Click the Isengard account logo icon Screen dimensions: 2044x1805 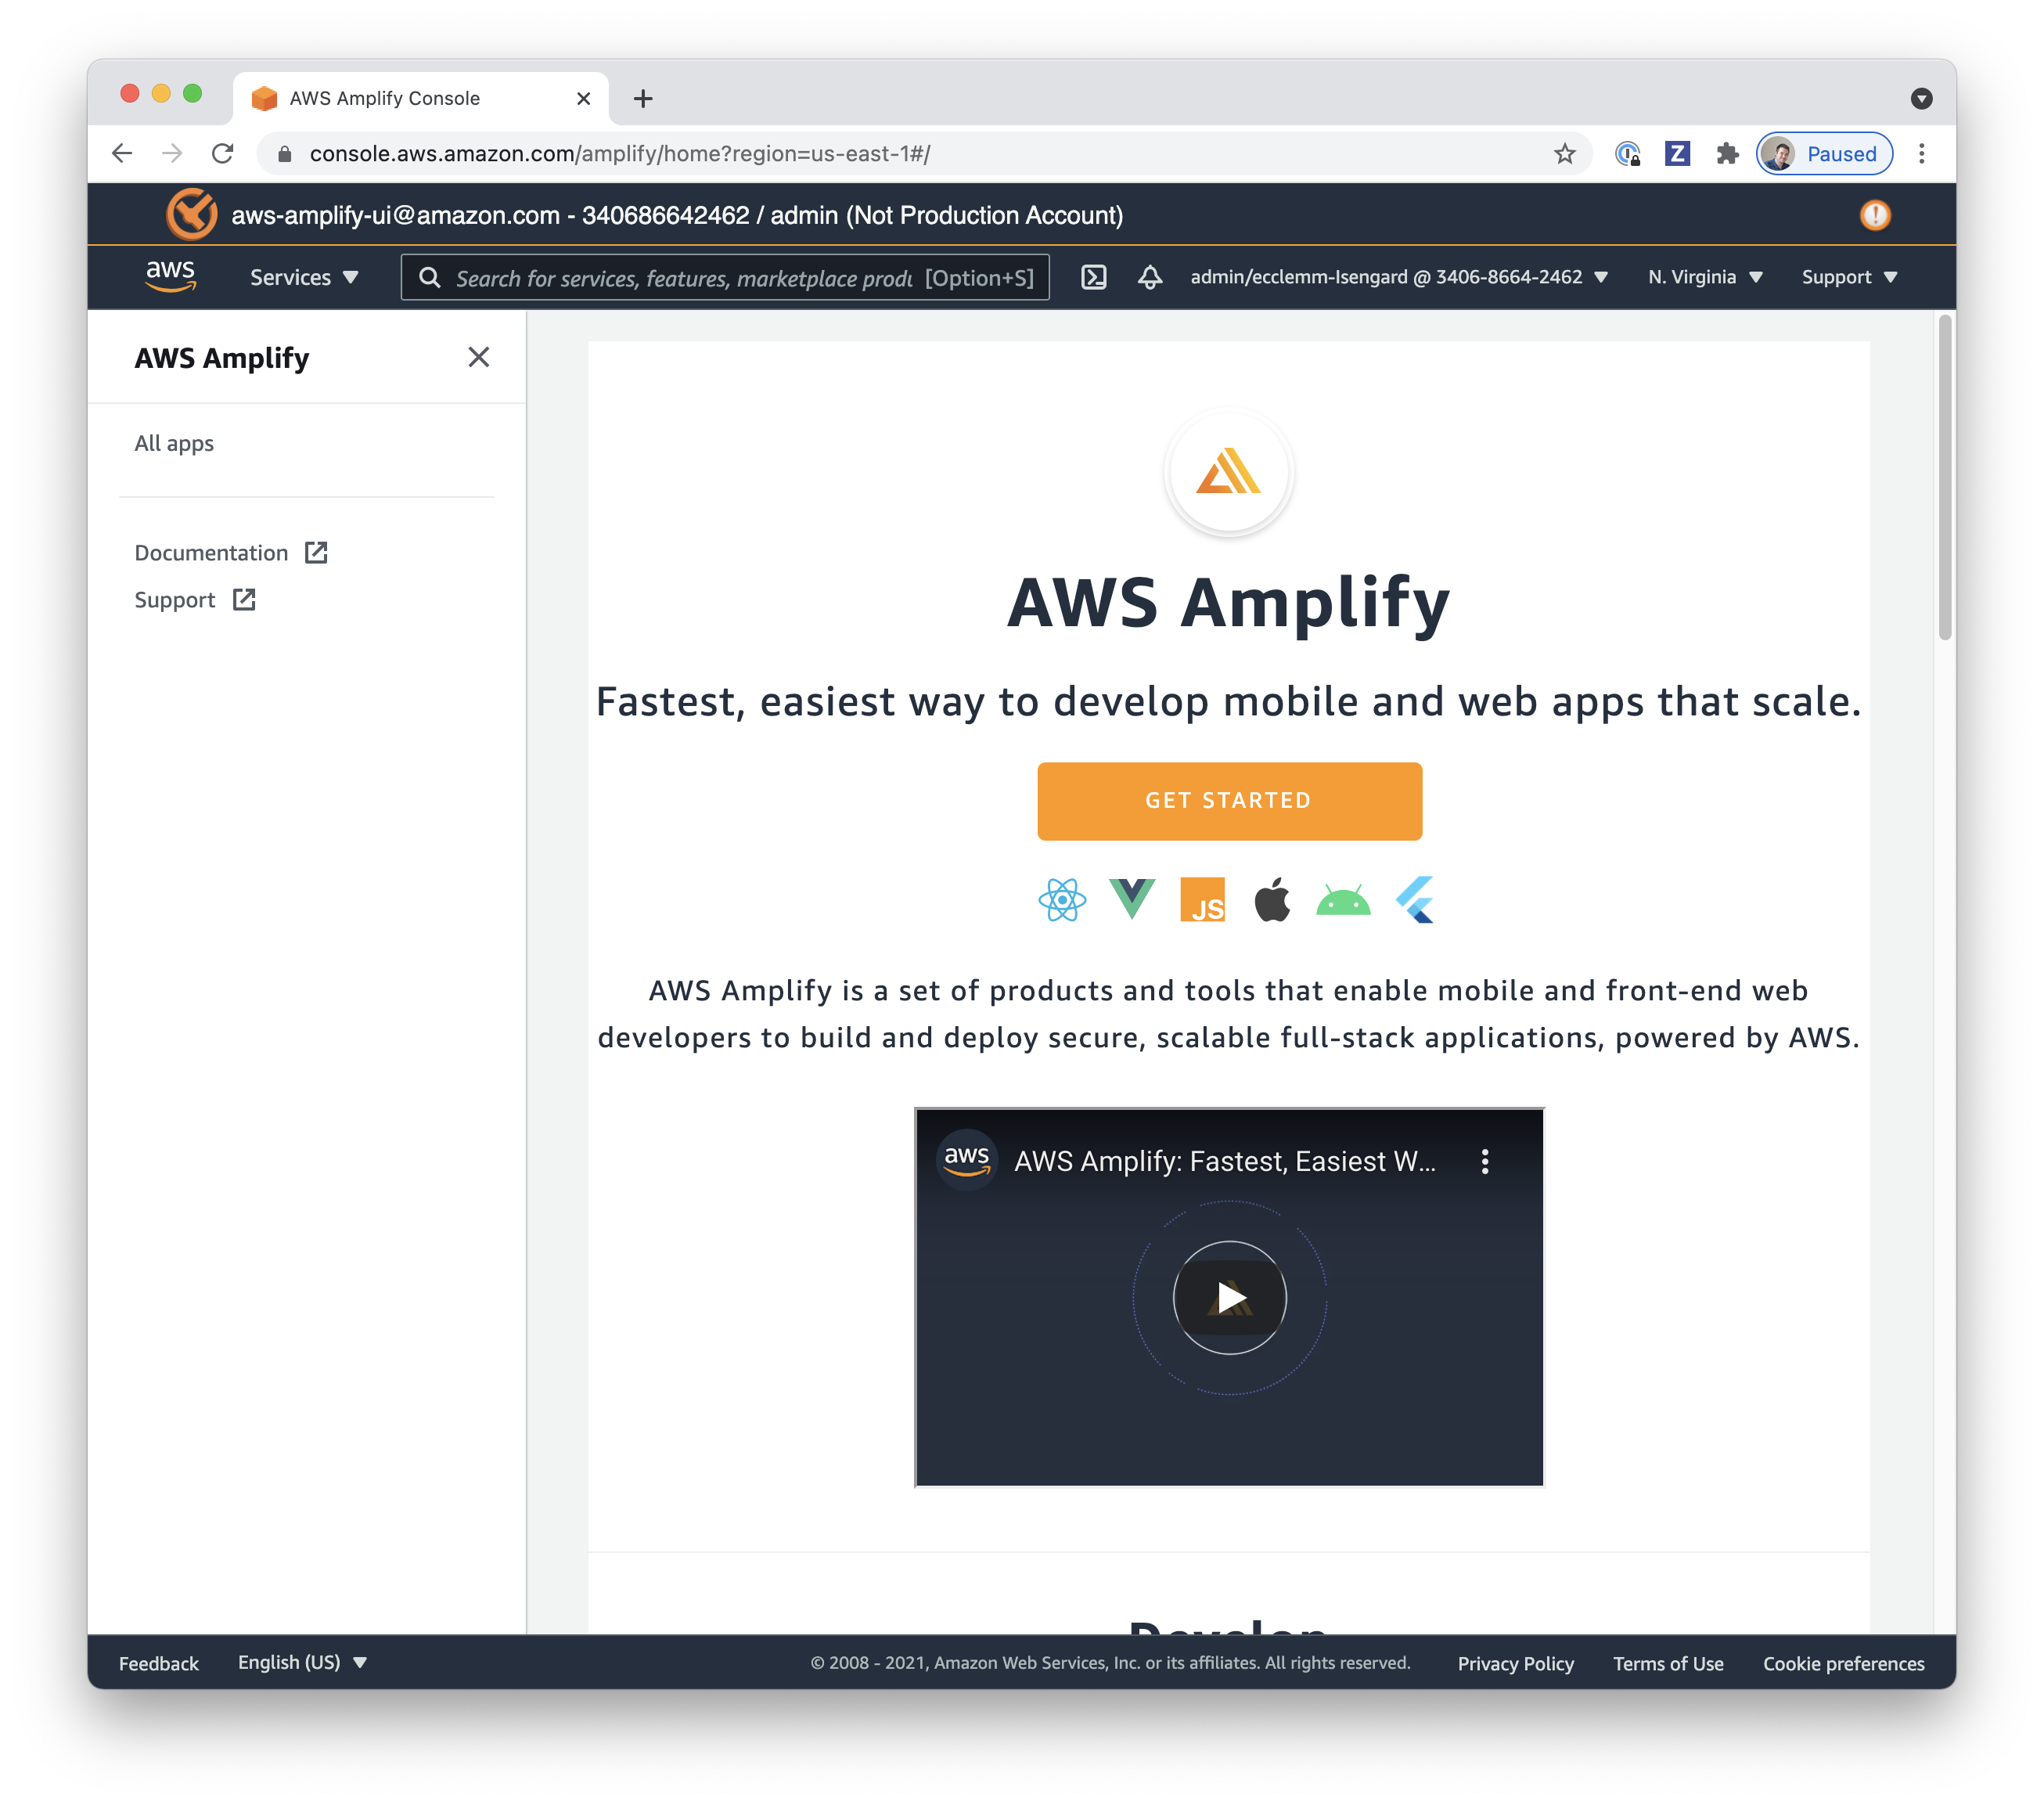(191, 214)
